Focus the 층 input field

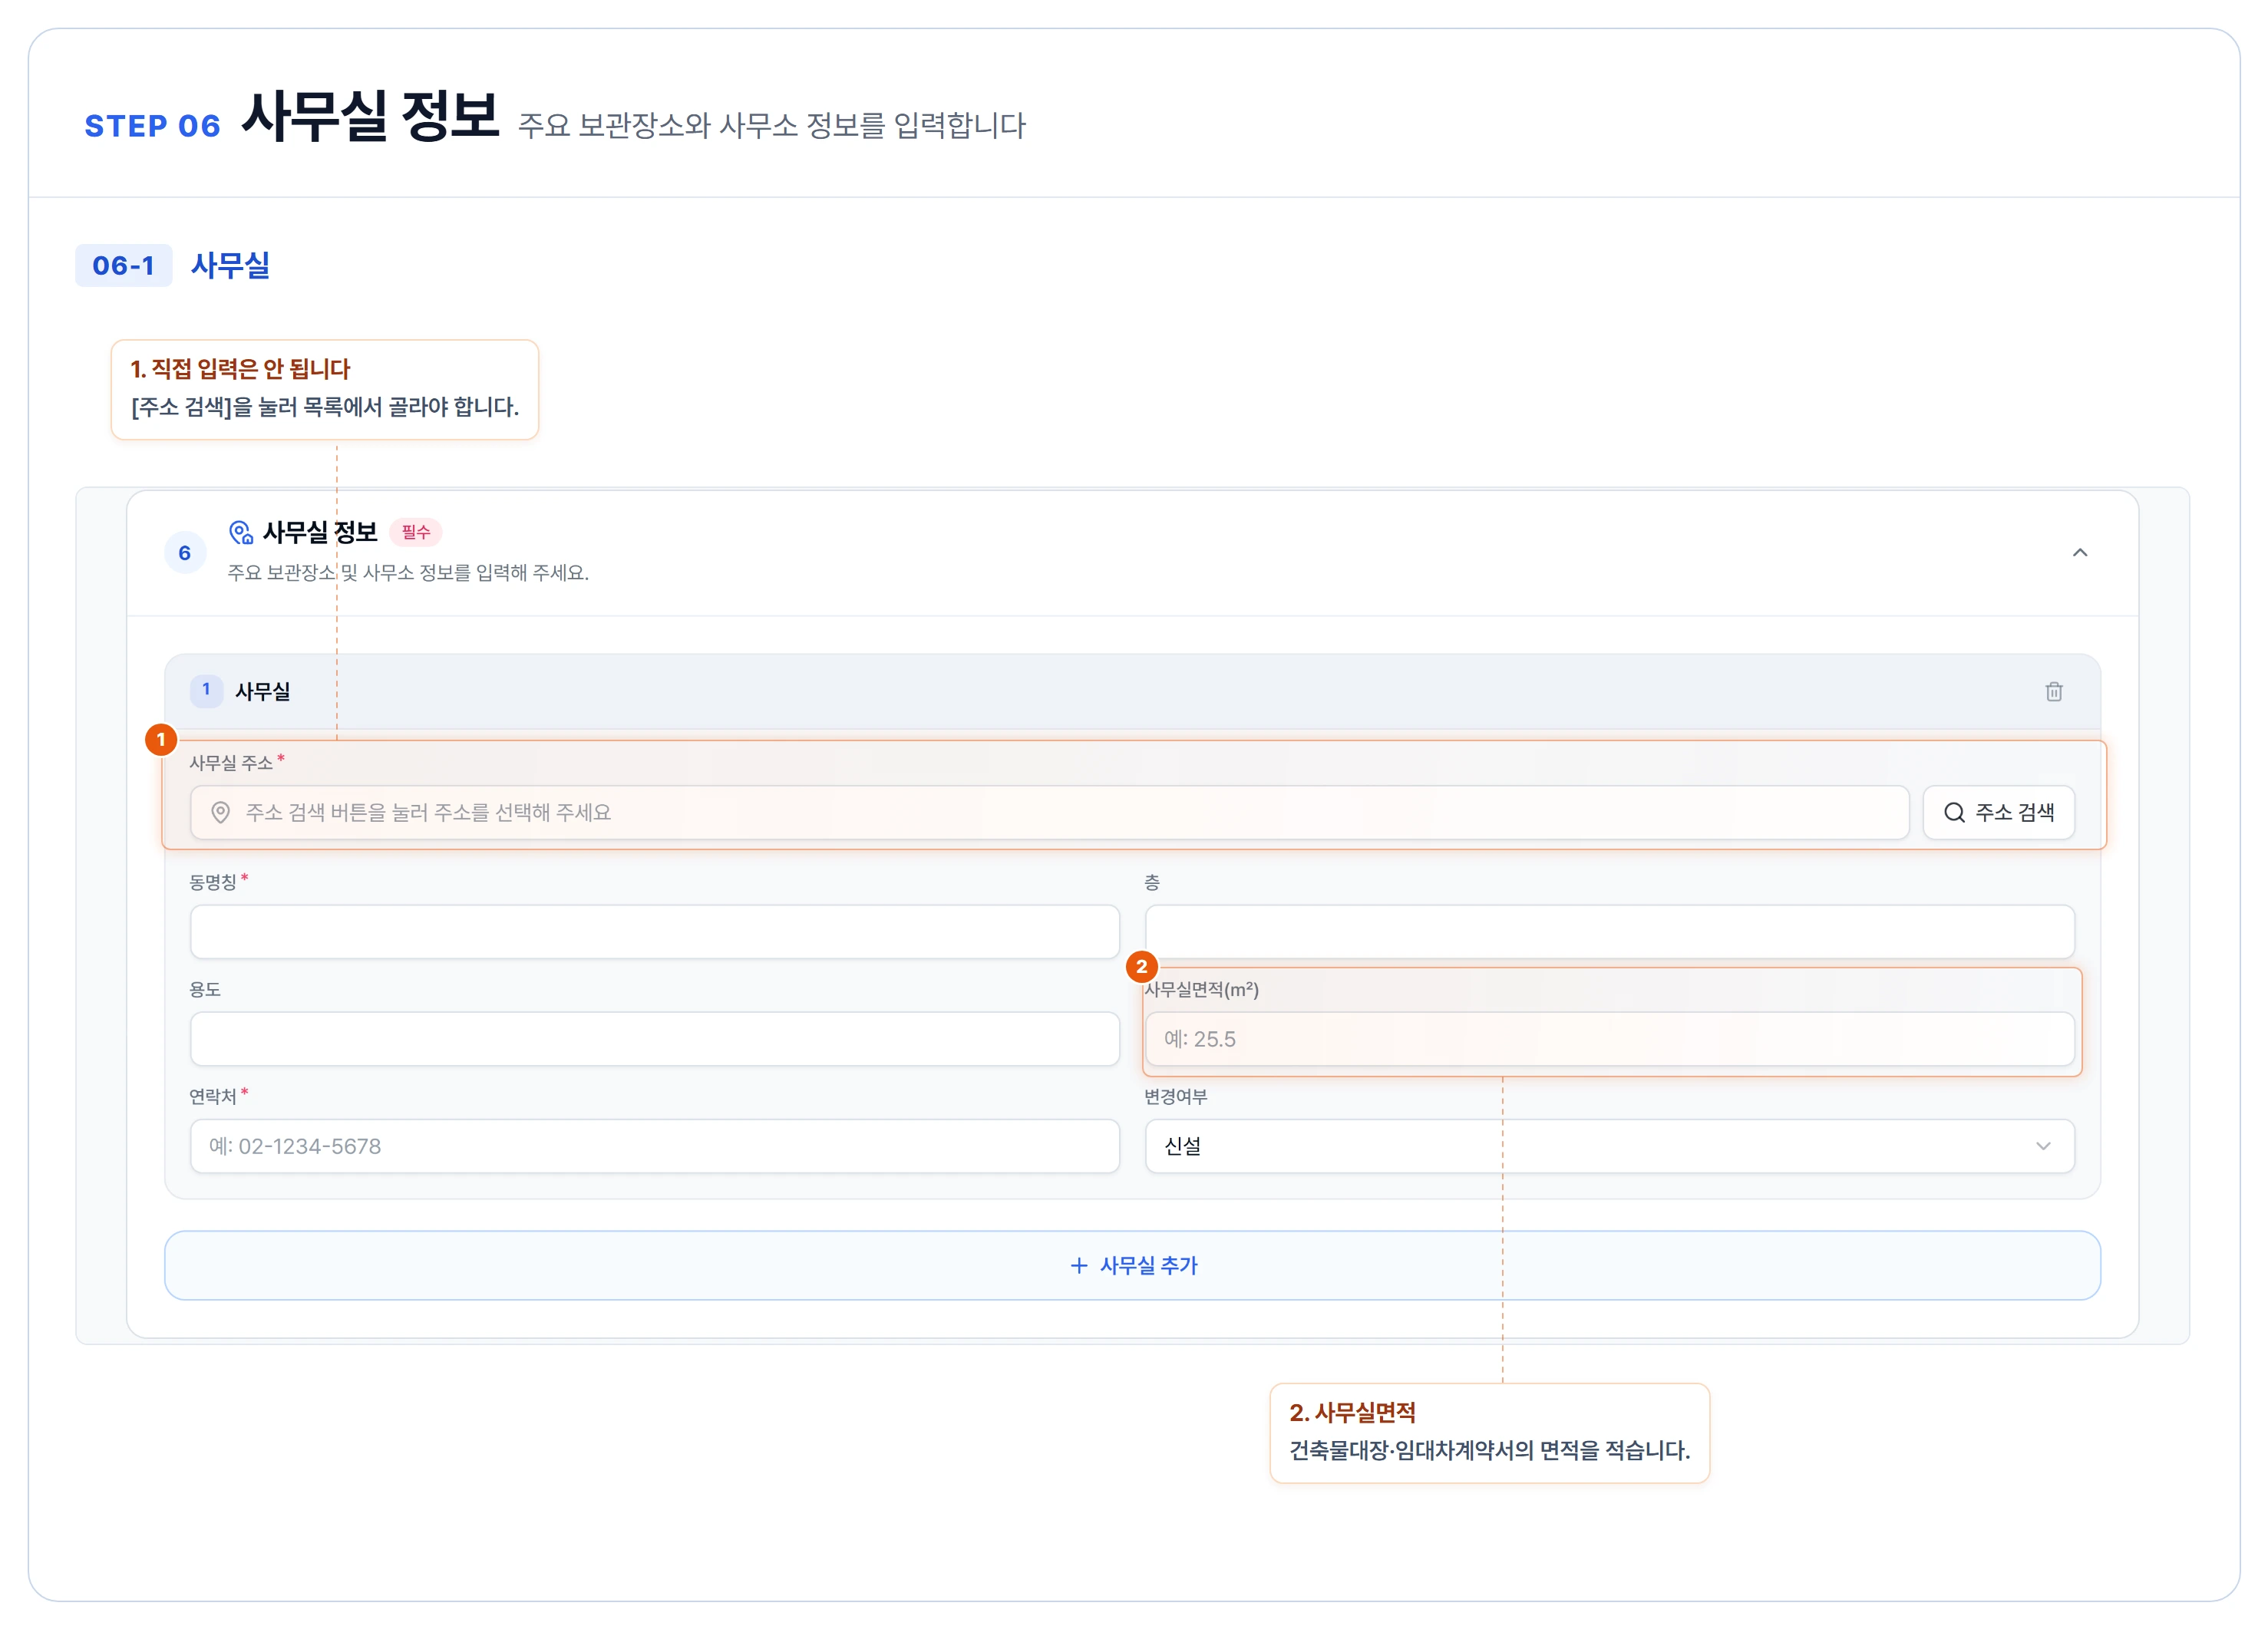[1609, 932]
